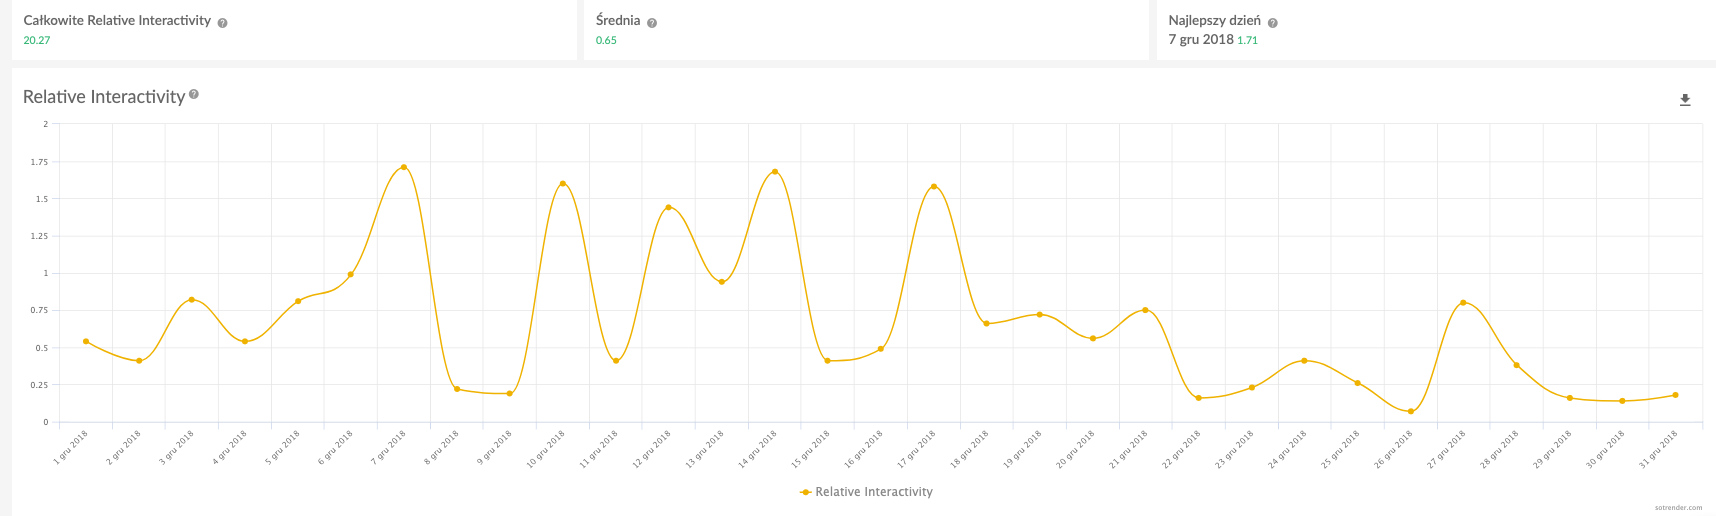Click the yellow legend marker dot
The height and width of the screenshot is (516, 1716).
[x=806, y=492]
